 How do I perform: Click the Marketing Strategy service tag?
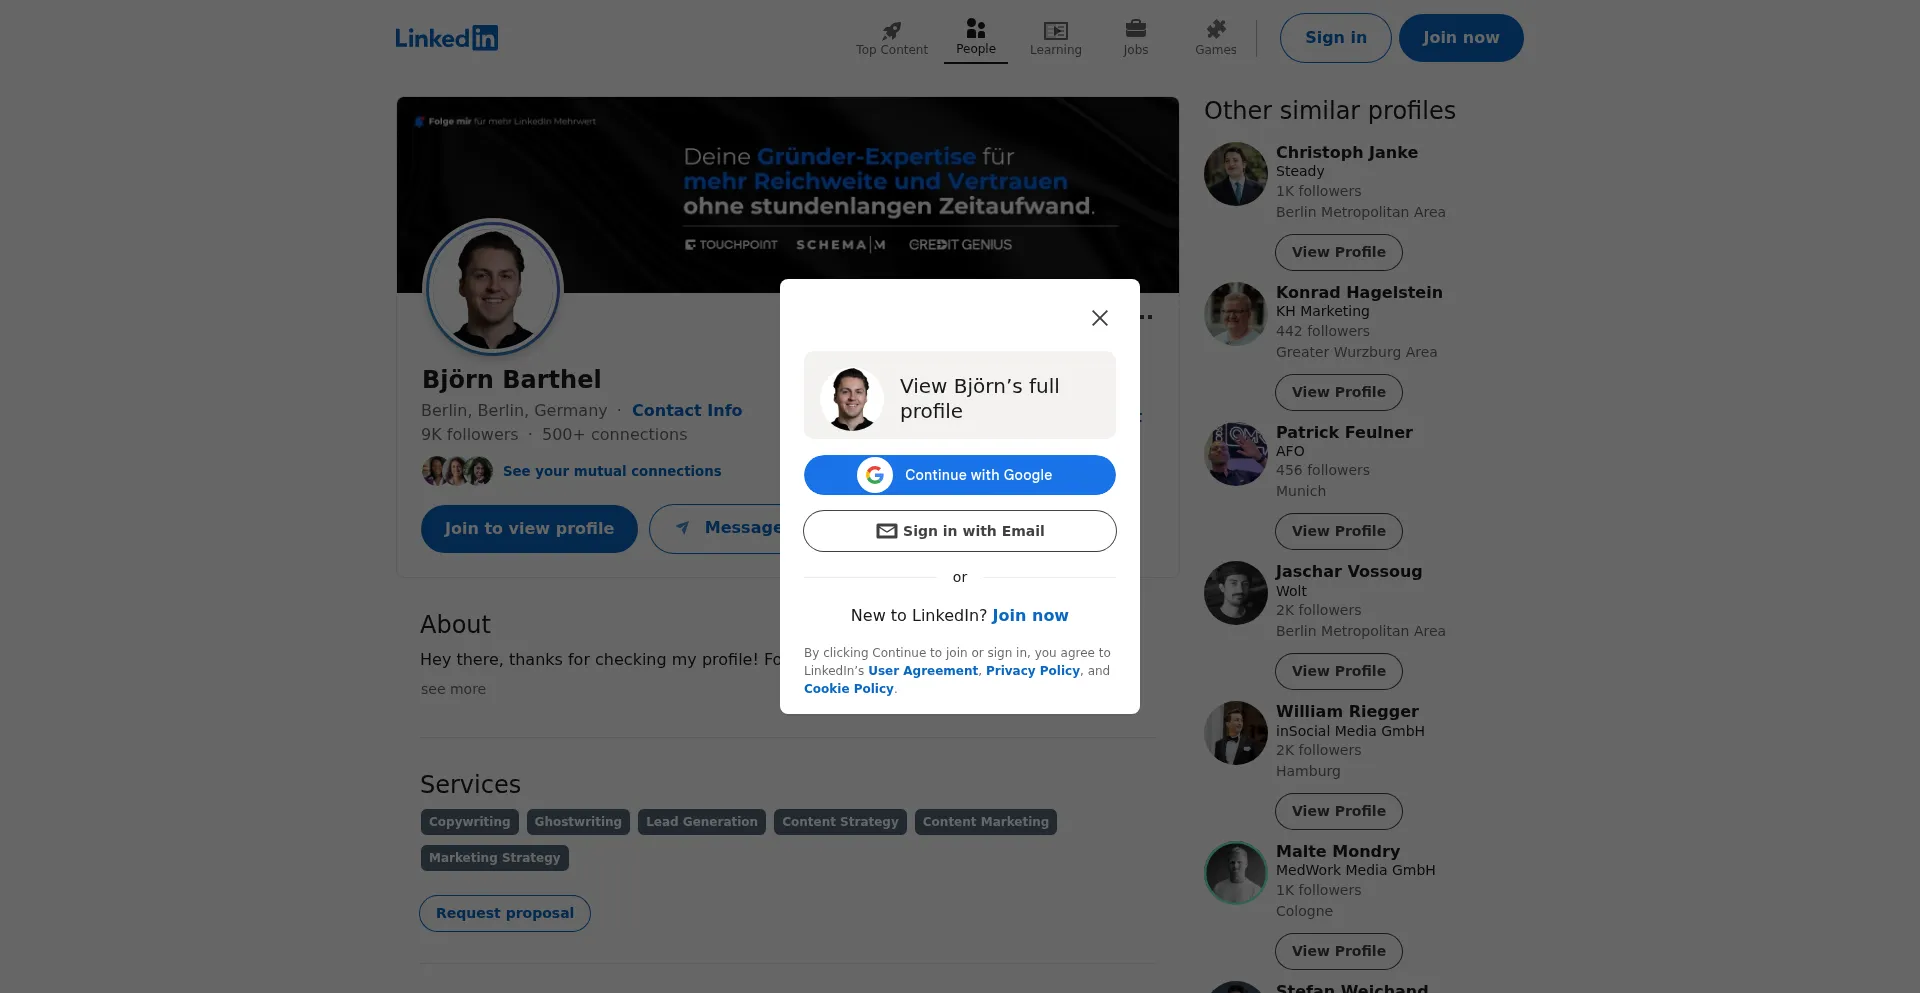pos(495,858)
